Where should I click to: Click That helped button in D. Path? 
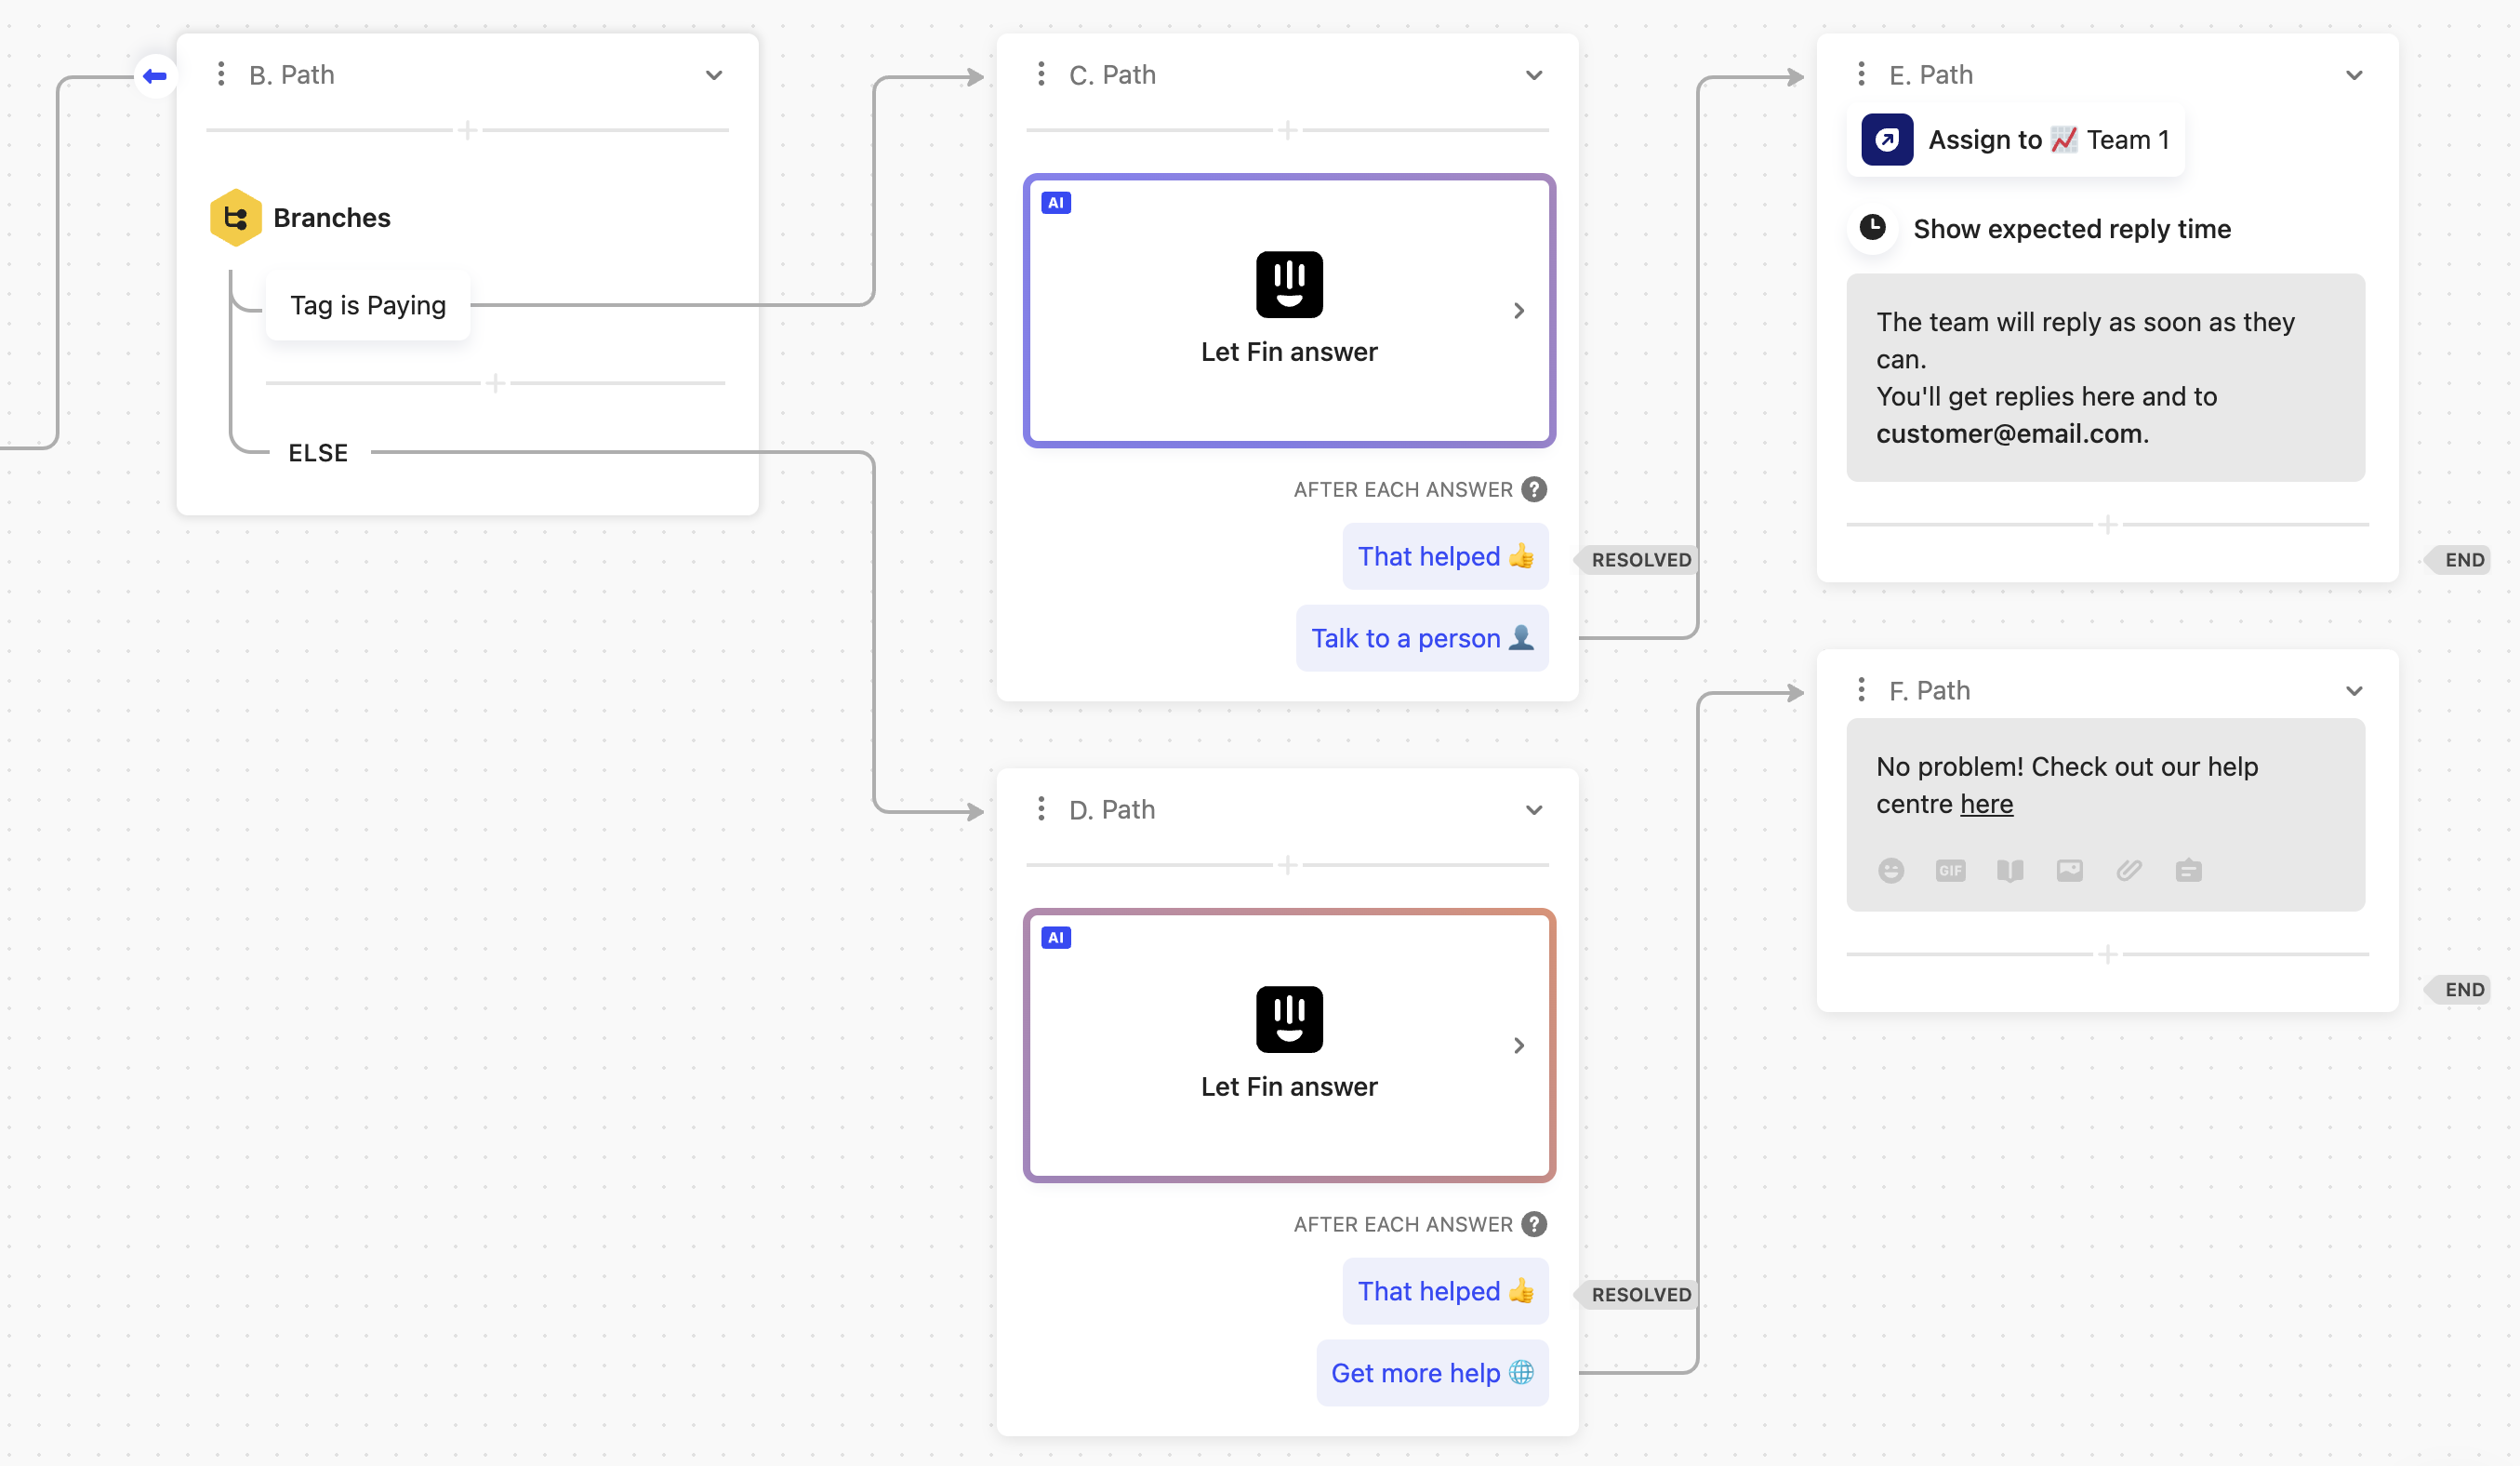pos(1445,1291)
